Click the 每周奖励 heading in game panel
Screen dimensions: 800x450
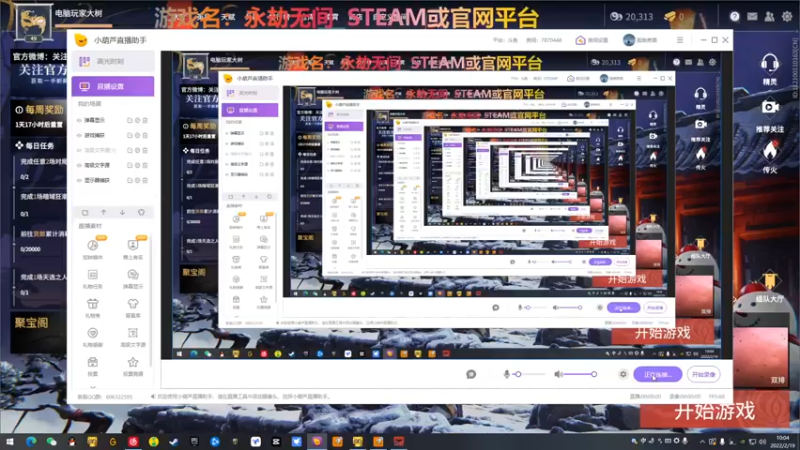[x=40, y=109]
